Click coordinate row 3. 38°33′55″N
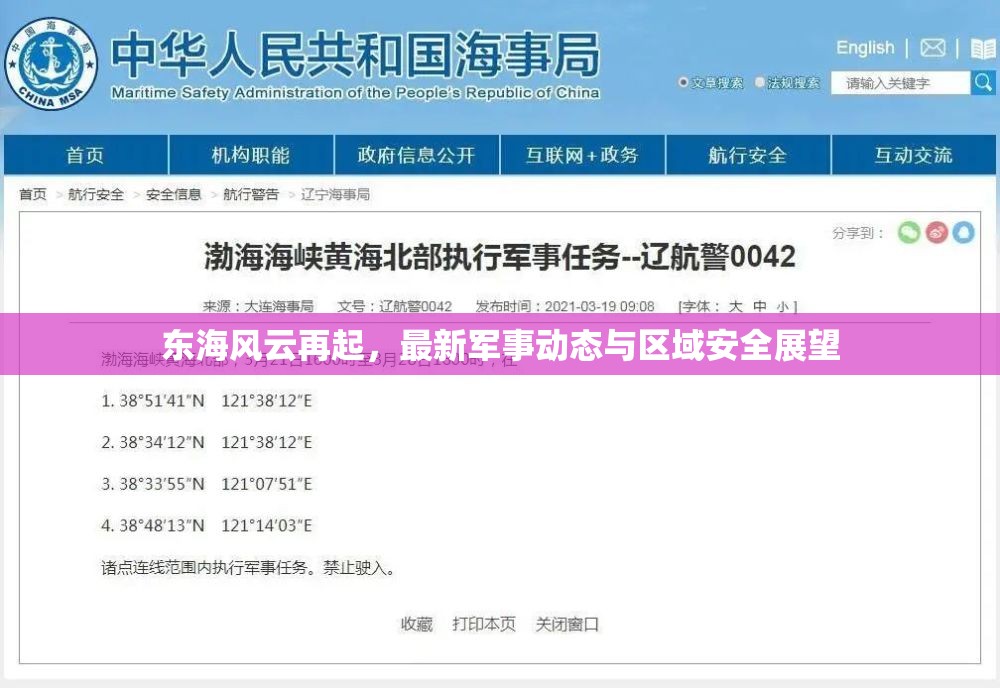 207,484
